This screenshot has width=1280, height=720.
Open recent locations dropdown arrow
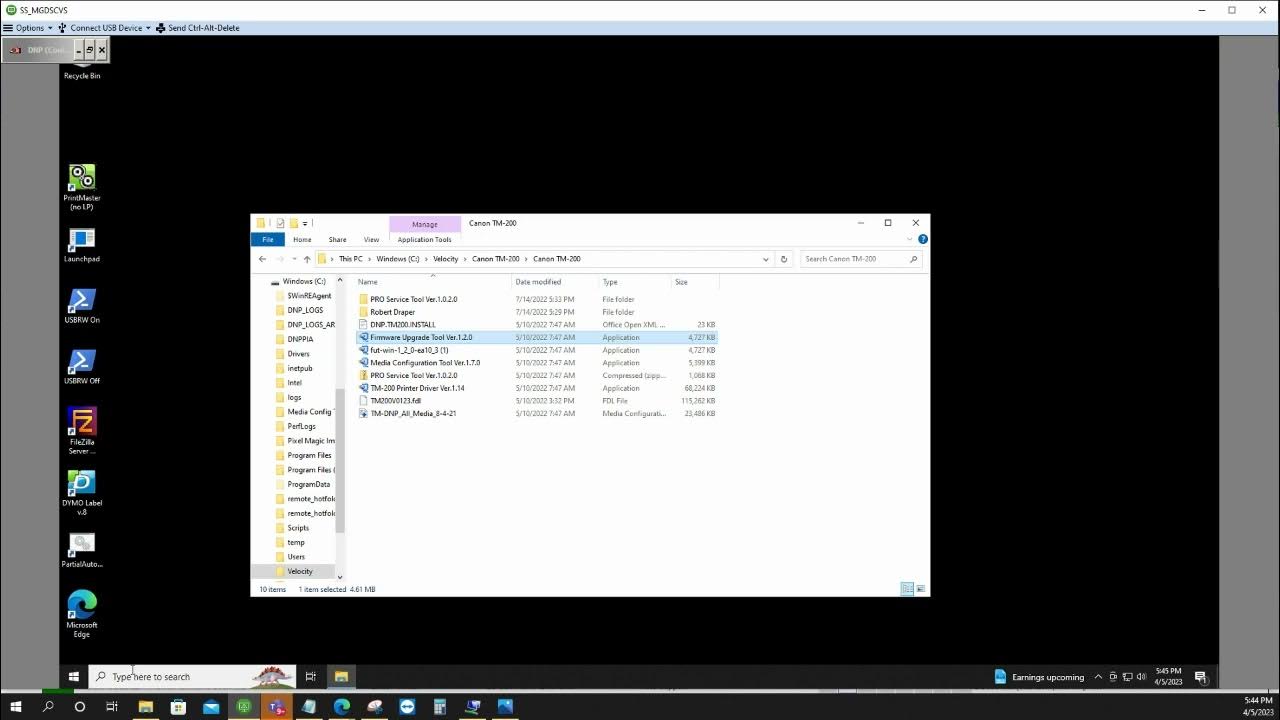pyautogui.click(x=294, y=259)
